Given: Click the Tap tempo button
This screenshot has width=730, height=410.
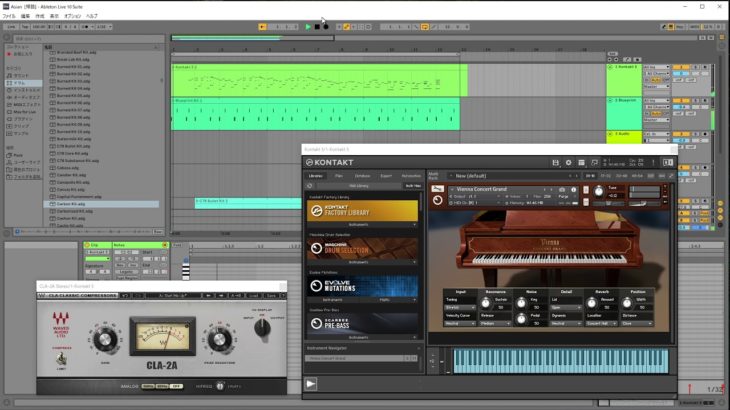Looking at the screenshot, I should click(x=25, y=27).
